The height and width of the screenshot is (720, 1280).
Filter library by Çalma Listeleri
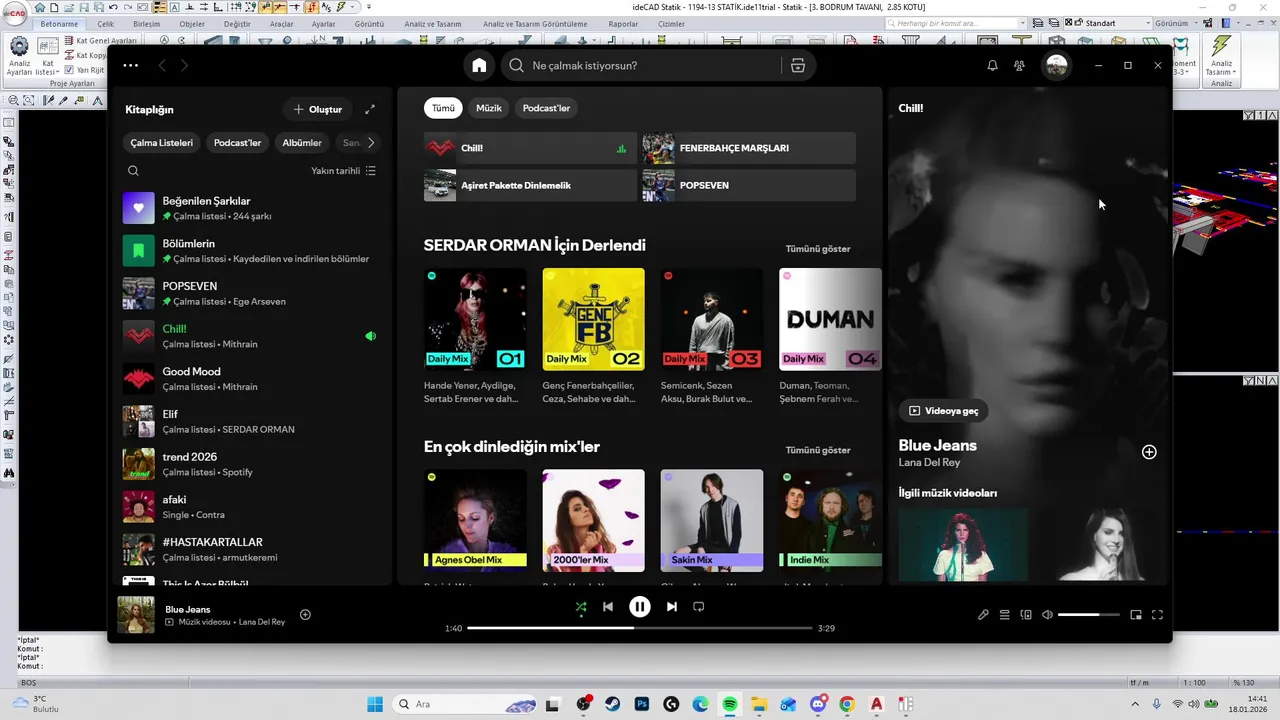(x=162, y=143)
